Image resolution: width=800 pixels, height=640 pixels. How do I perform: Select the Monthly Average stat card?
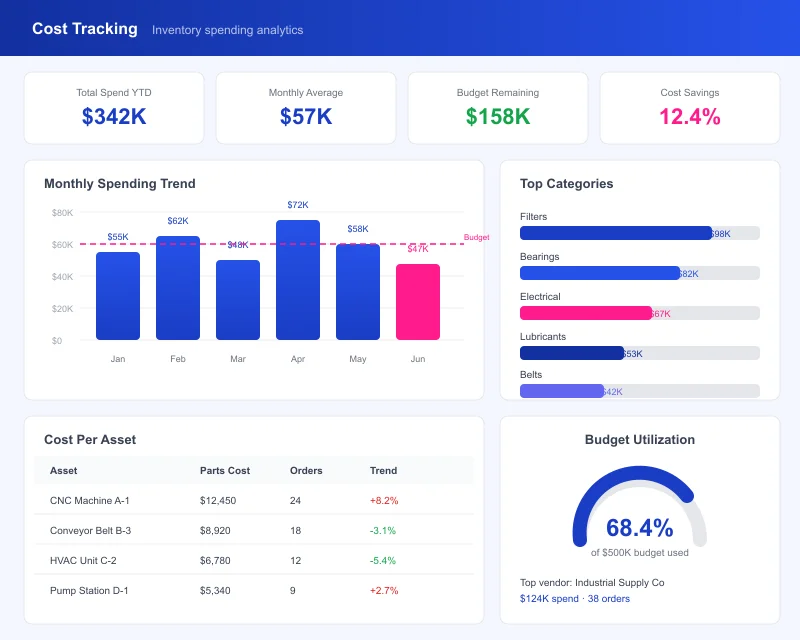coord(305,105)
